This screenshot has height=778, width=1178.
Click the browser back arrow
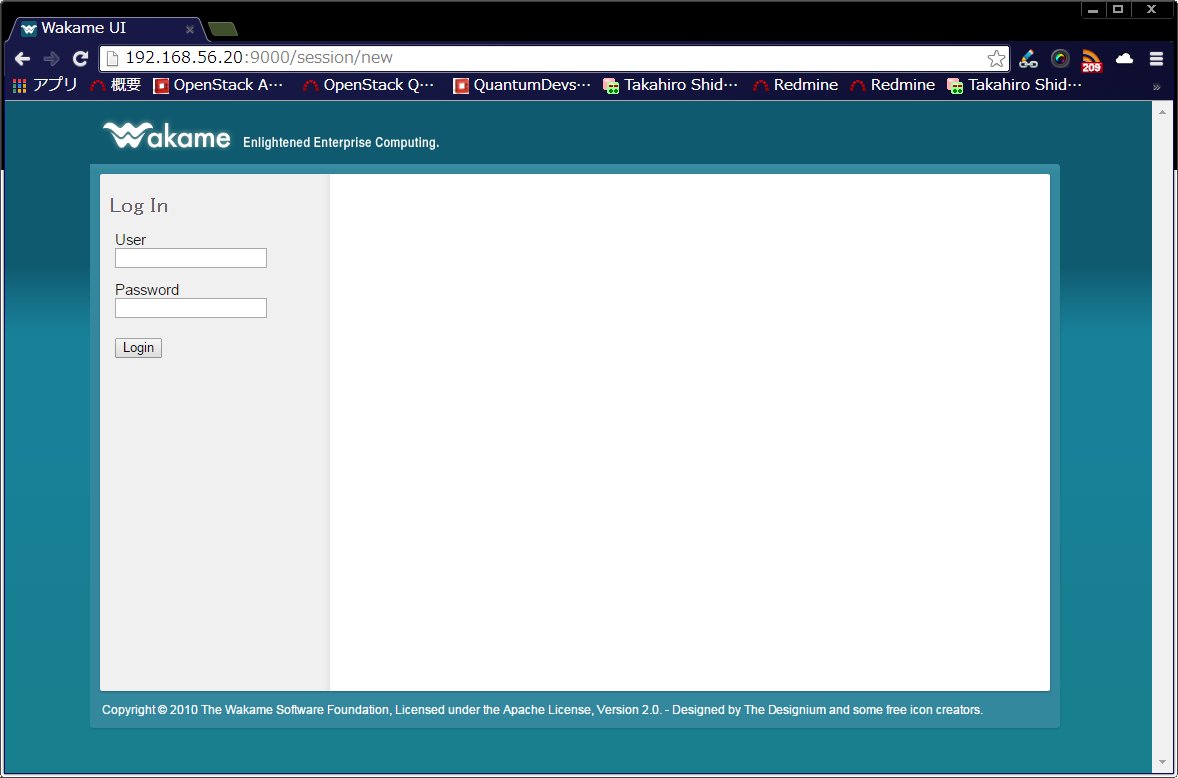coord(23,59)
